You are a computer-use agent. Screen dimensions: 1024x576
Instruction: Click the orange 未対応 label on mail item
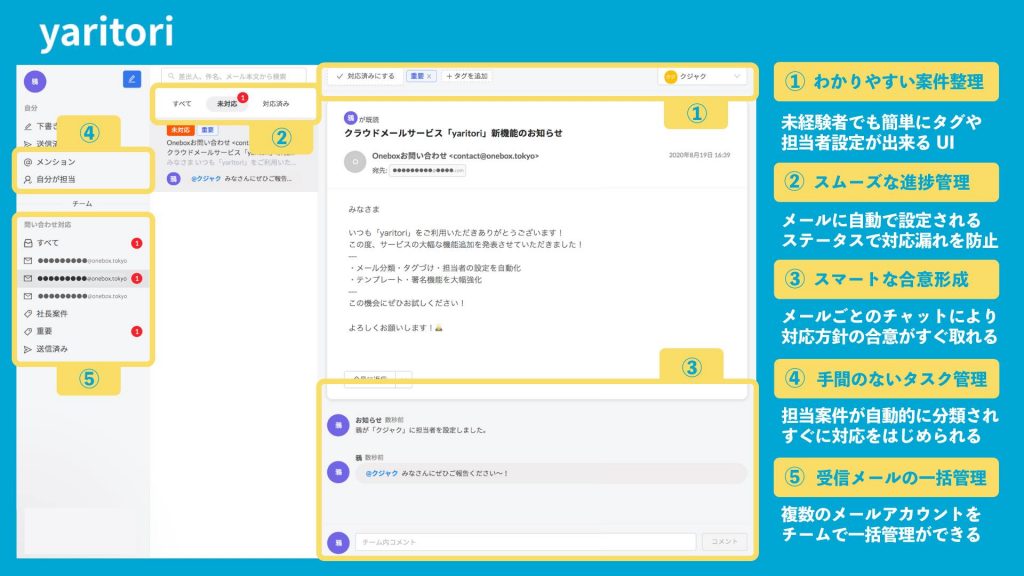point(180,130)
